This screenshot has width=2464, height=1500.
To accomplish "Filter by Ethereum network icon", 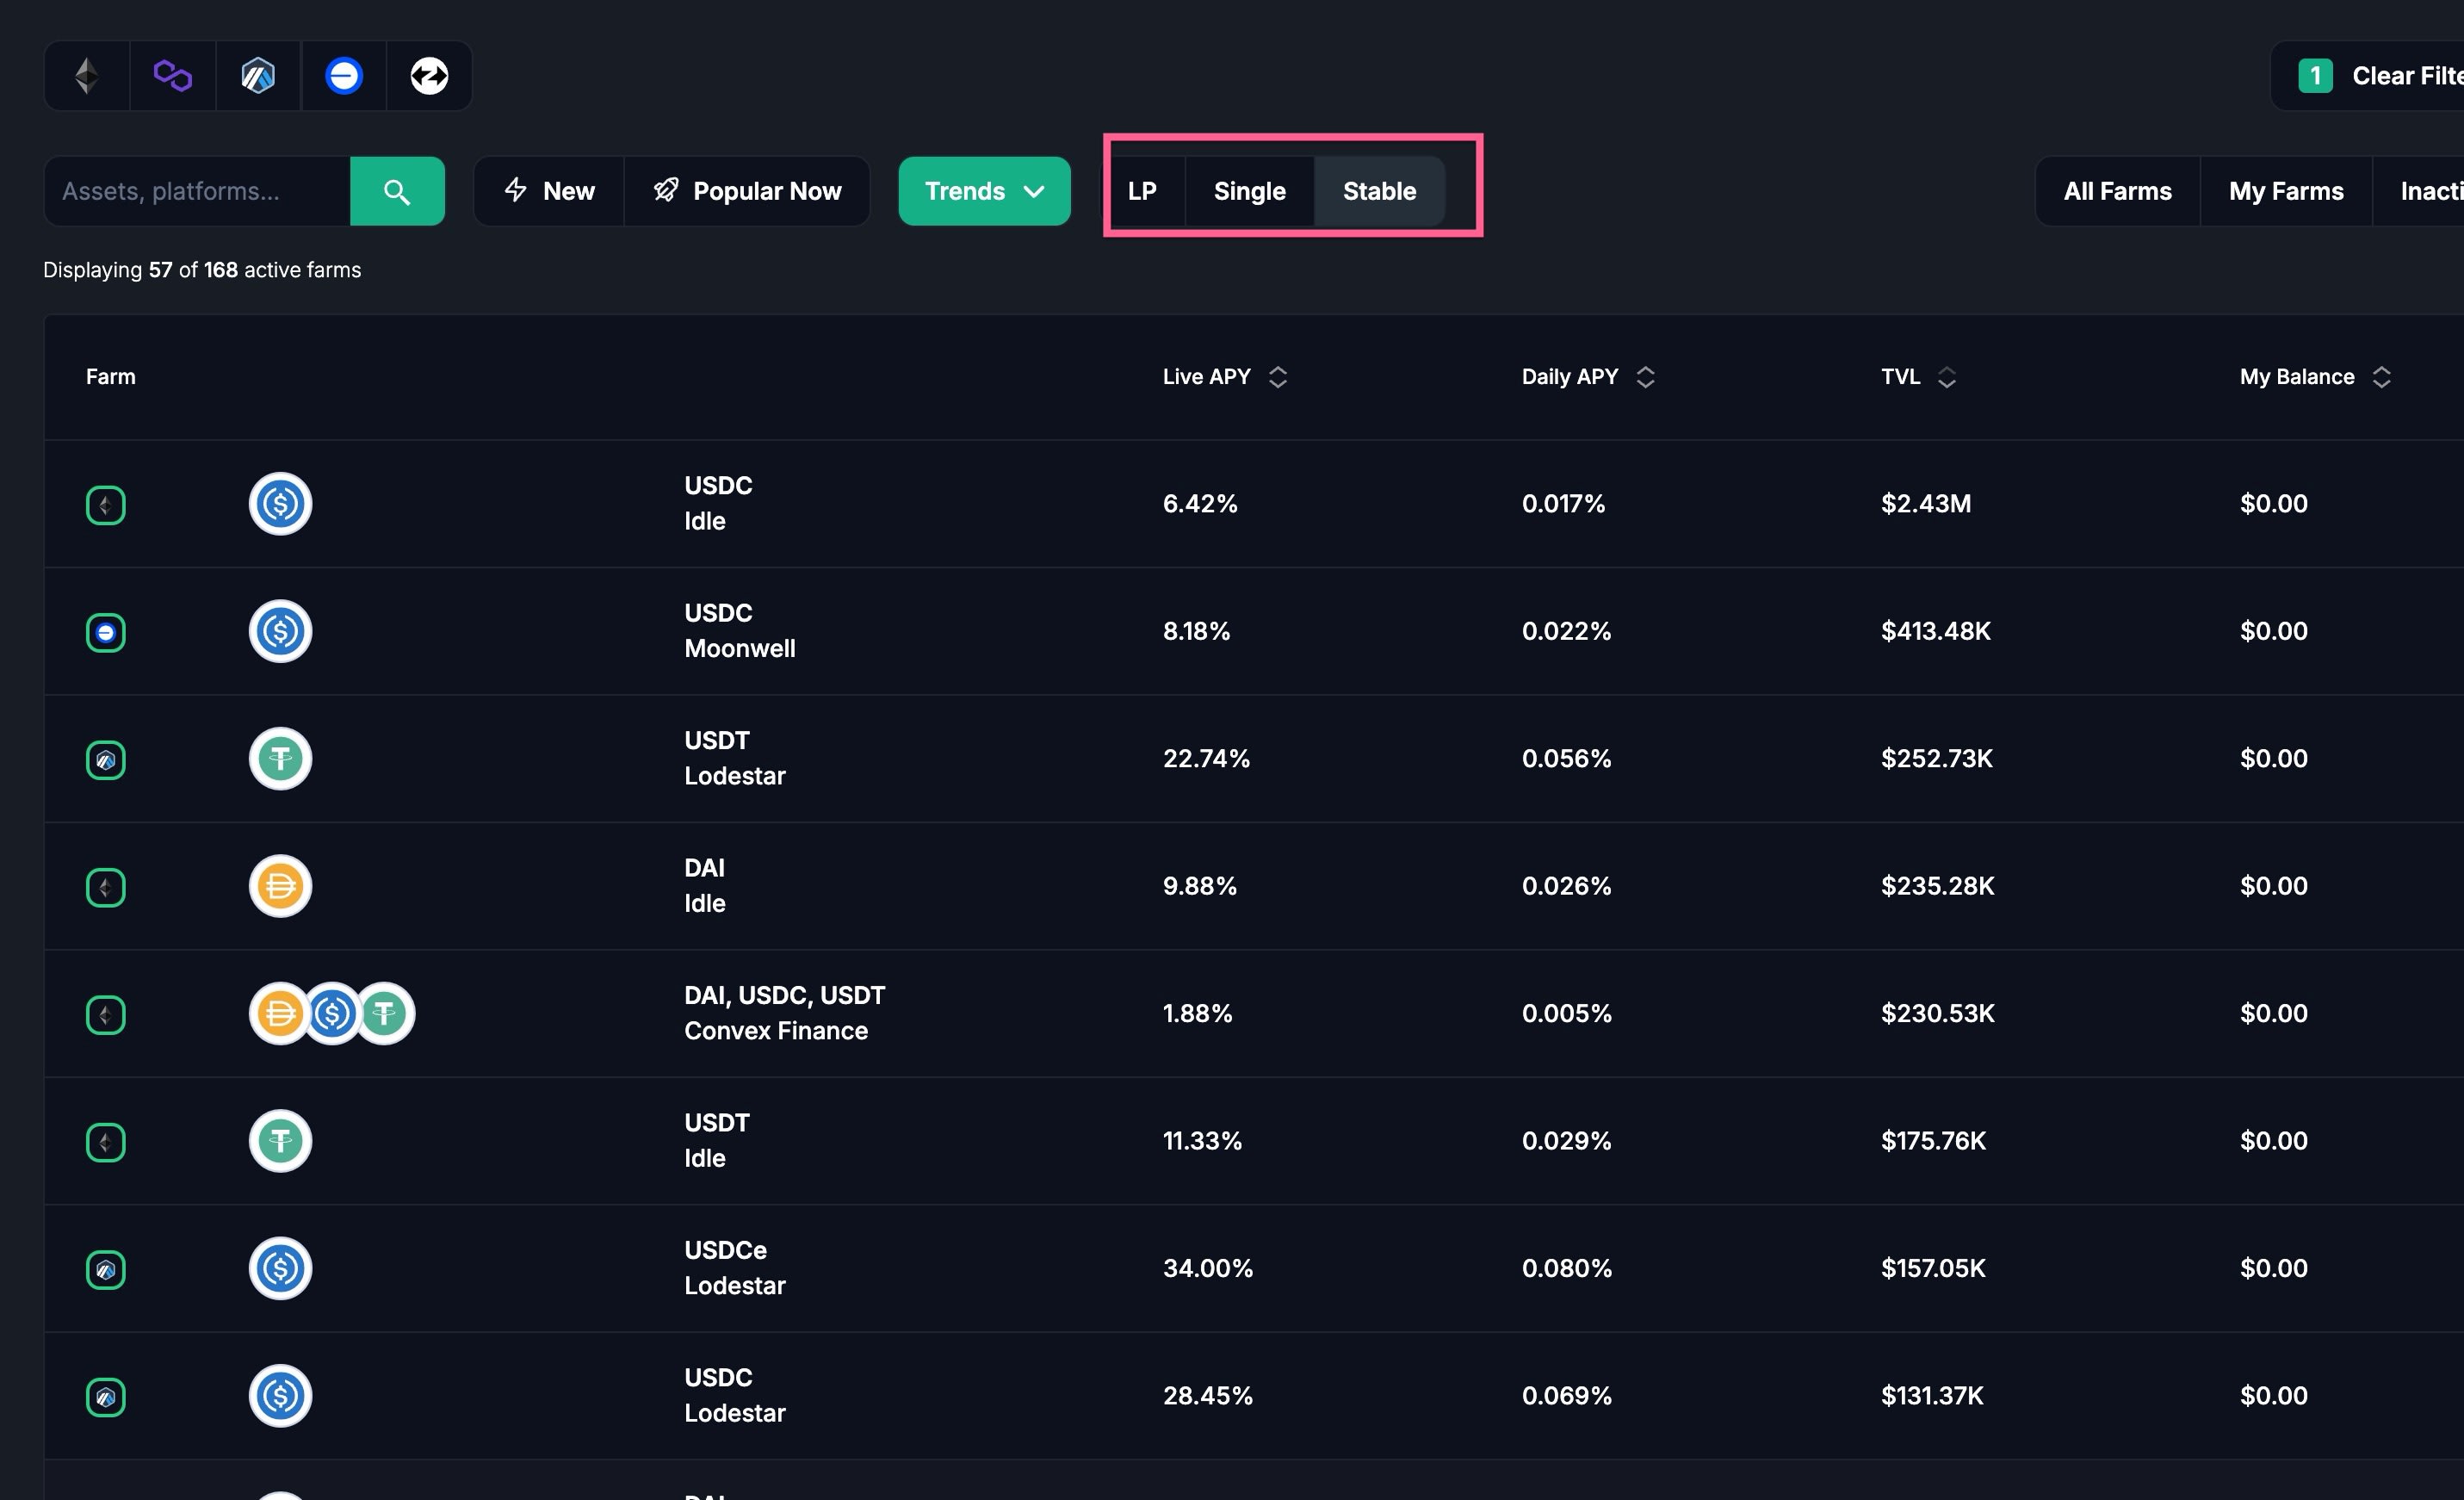I will 87,76.
